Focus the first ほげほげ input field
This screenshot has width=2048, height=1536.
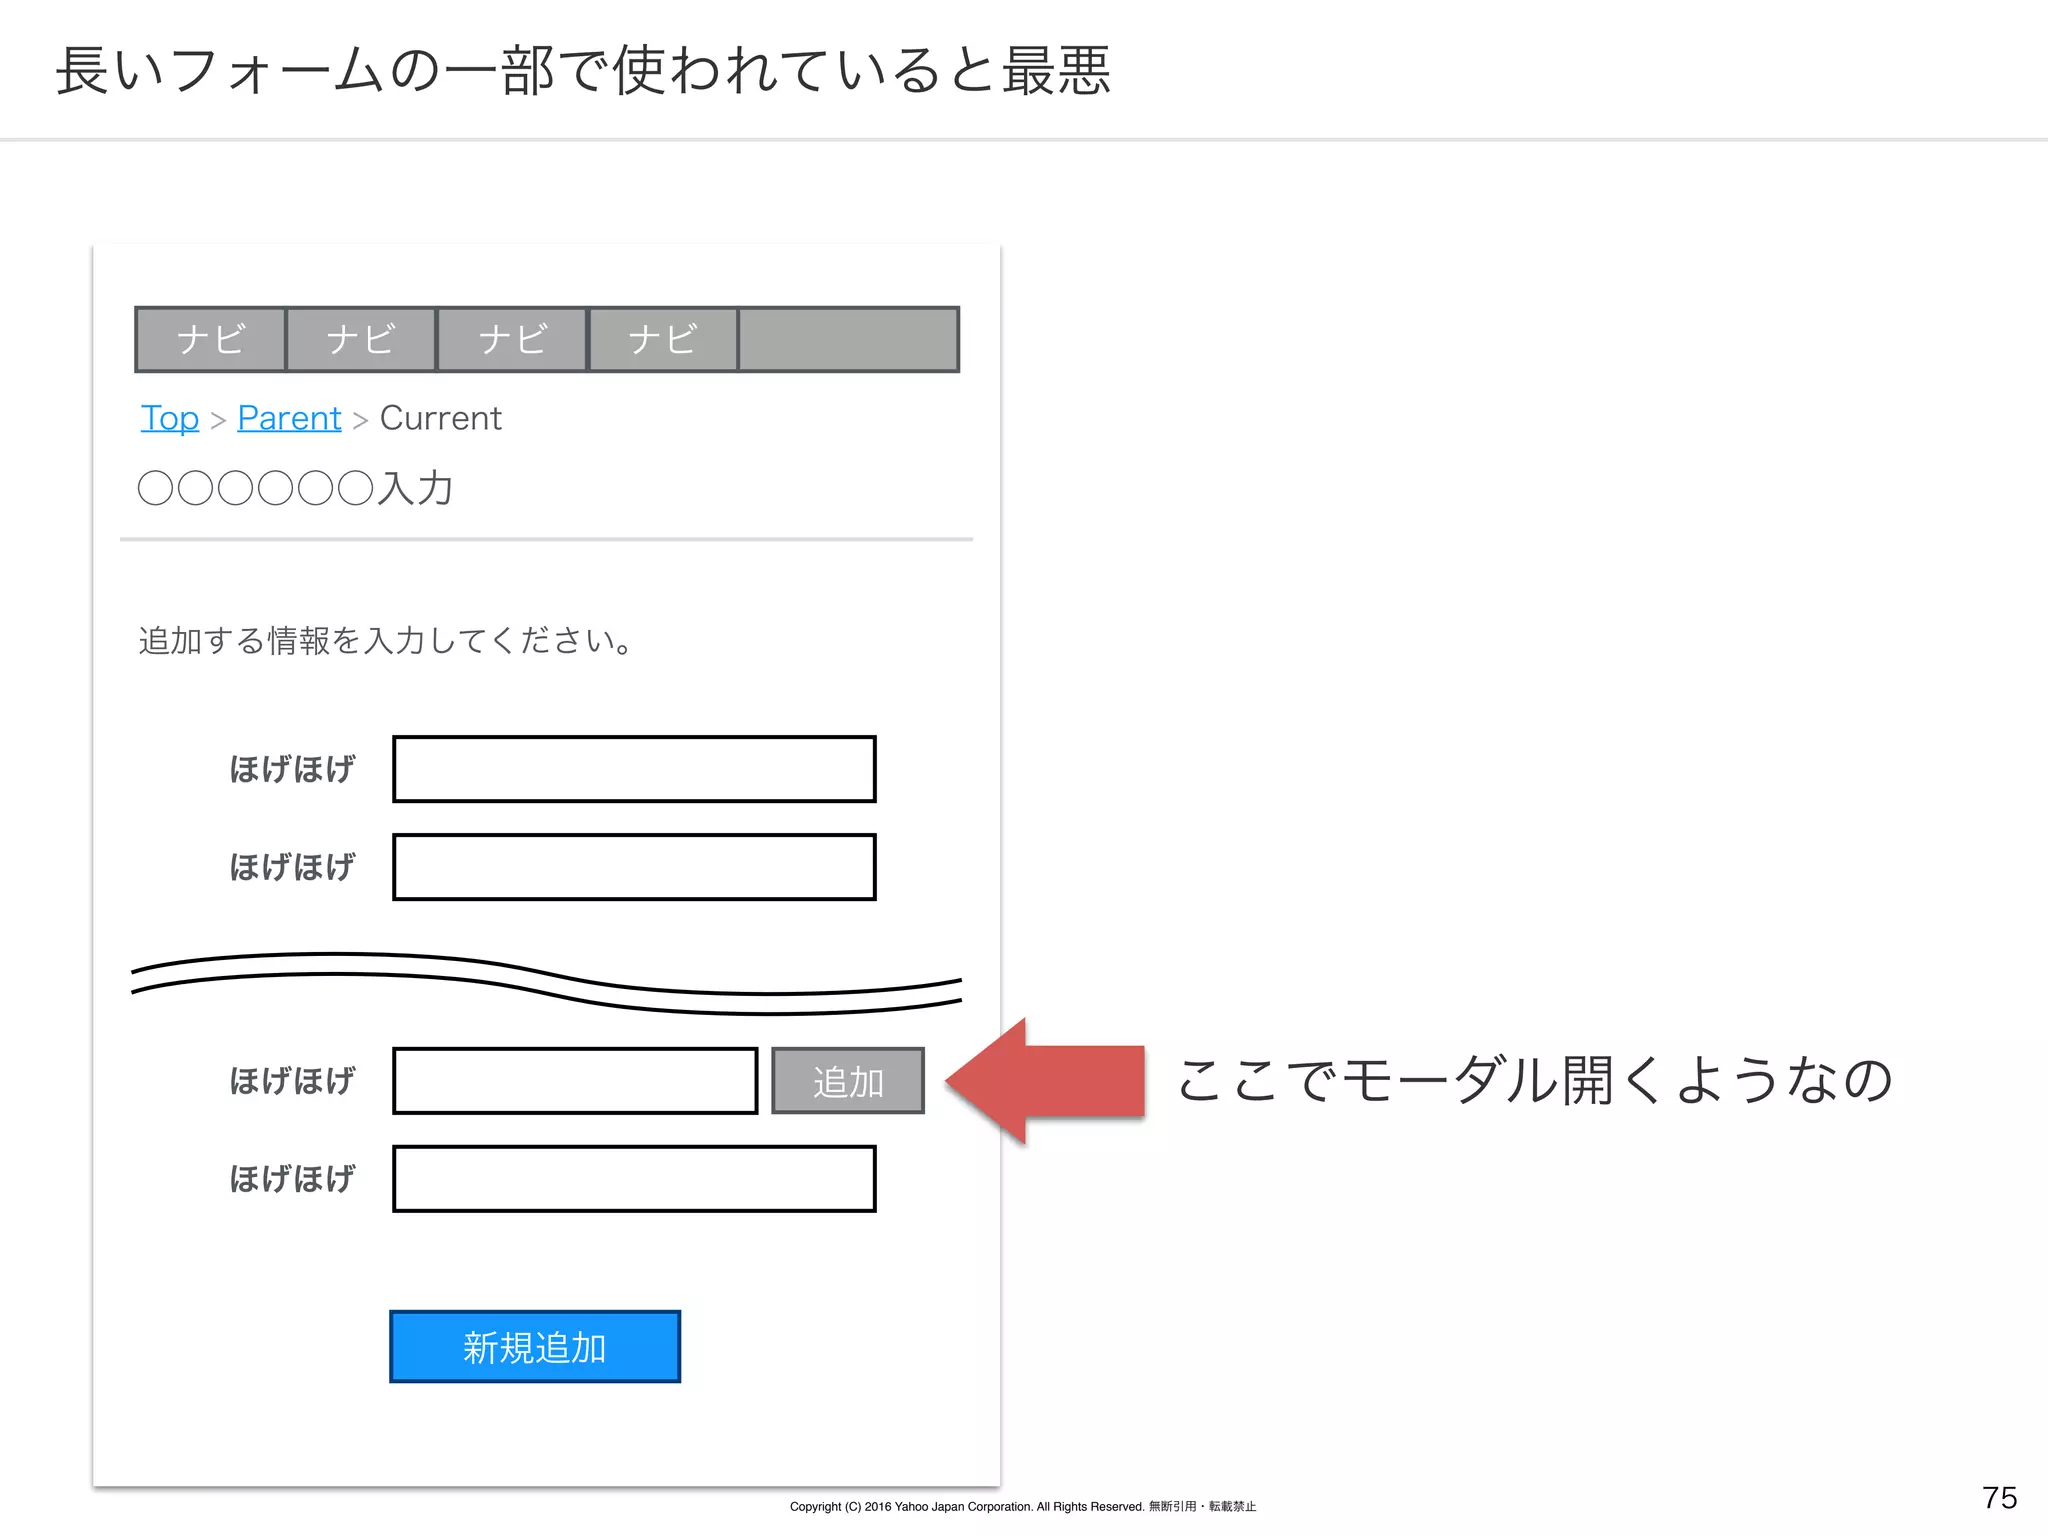pos(634,769)
